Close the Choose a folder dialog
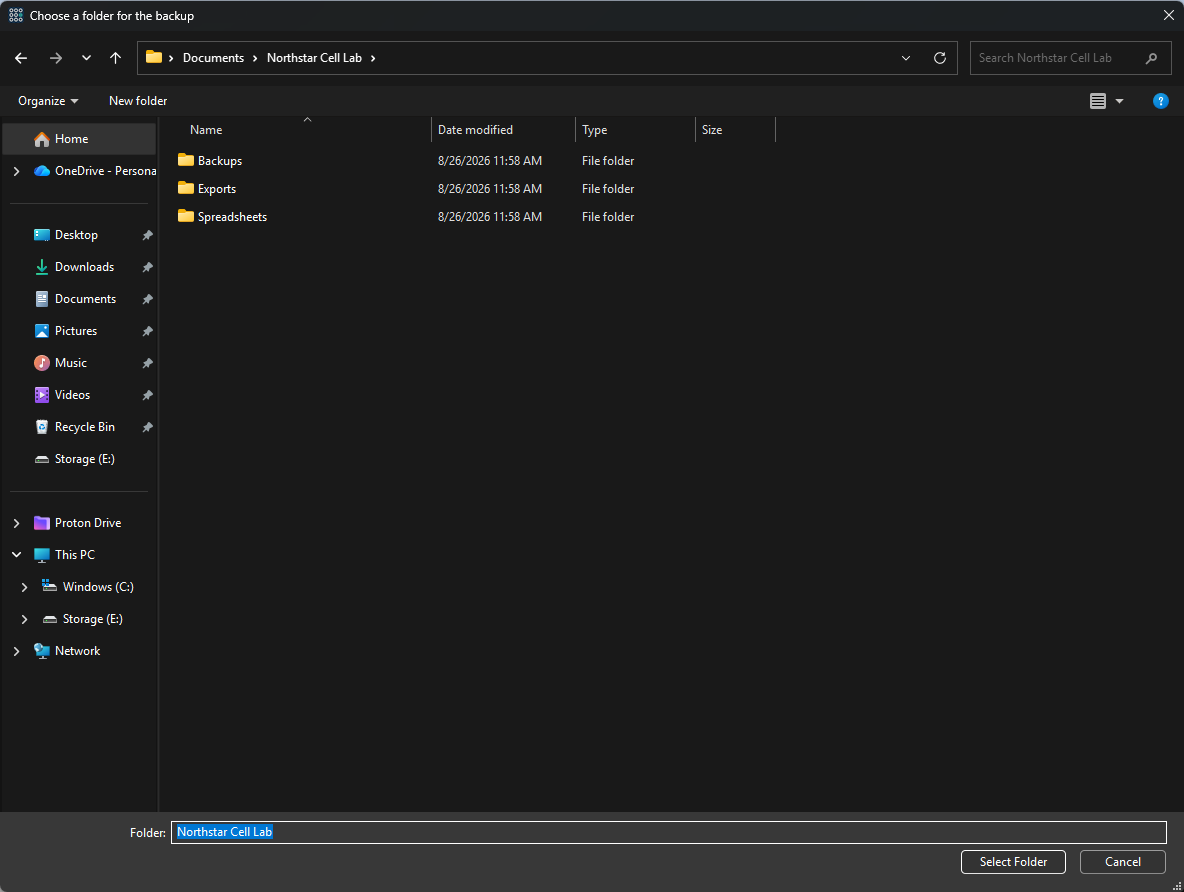The height and width of the screenshot is (892, 1184). 1168,15
